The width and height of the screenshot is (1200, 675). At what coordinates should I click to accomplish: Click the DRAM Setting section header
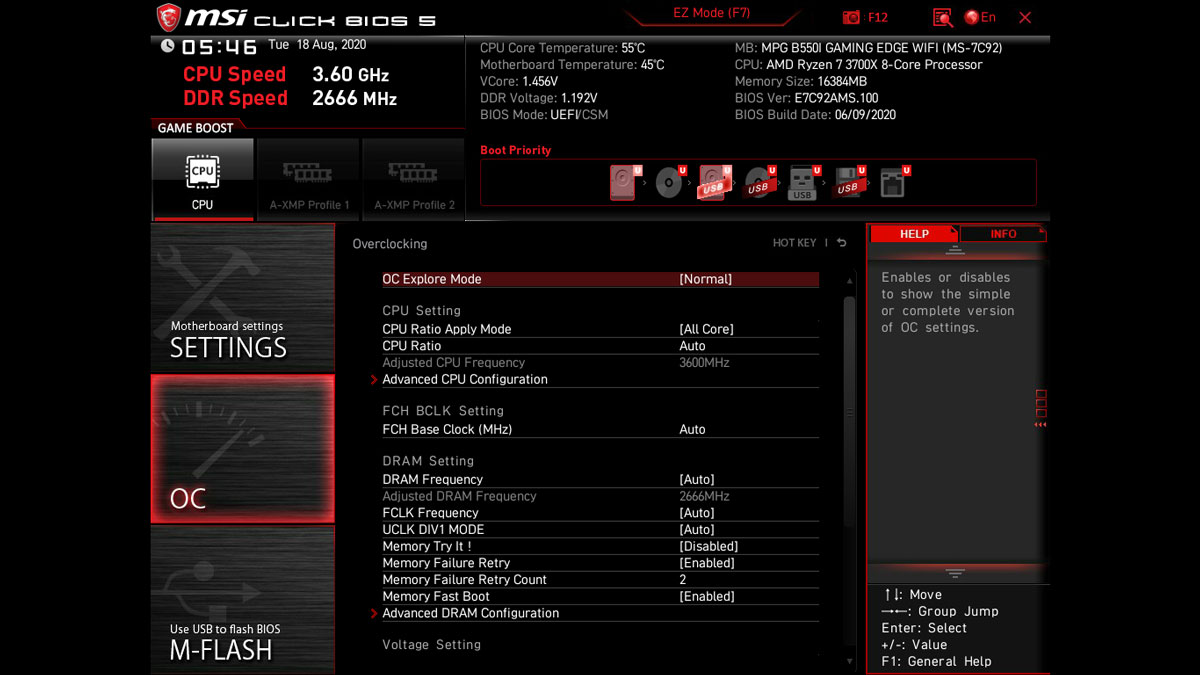pyautogui.click(x=428, y=461)
